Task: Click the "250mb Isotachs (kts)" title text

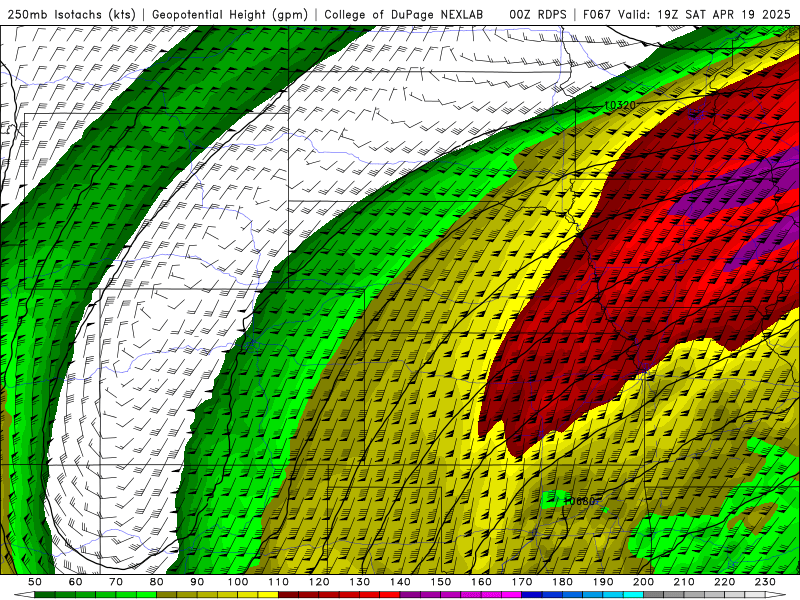Action: pos(71,14)
